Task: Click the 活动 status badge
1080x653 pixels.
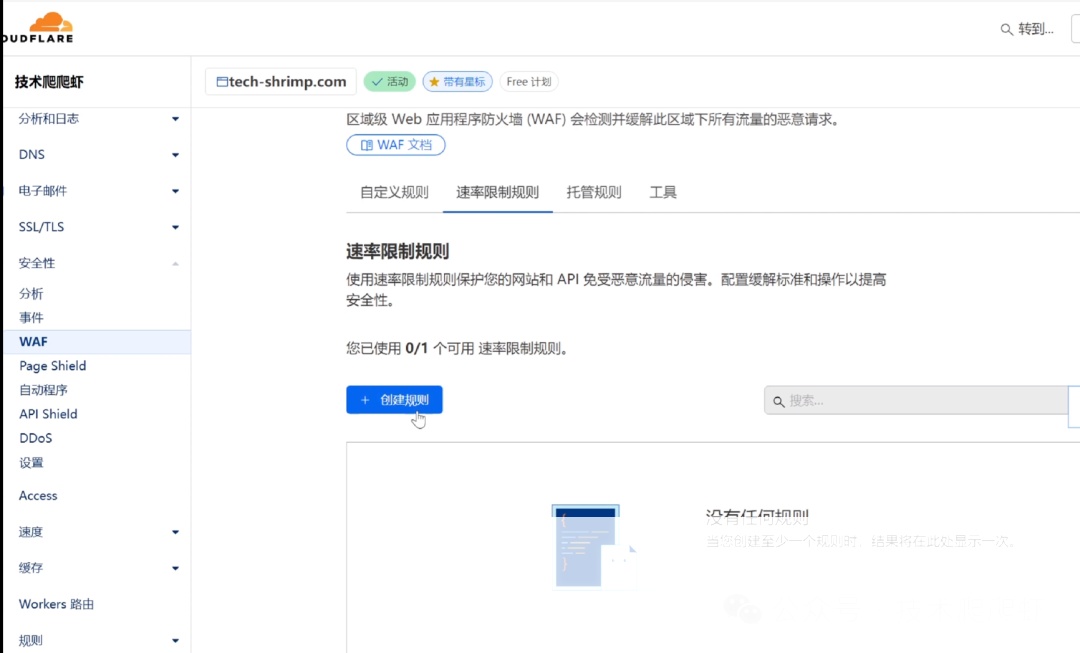Action: [x=390, y=82]
